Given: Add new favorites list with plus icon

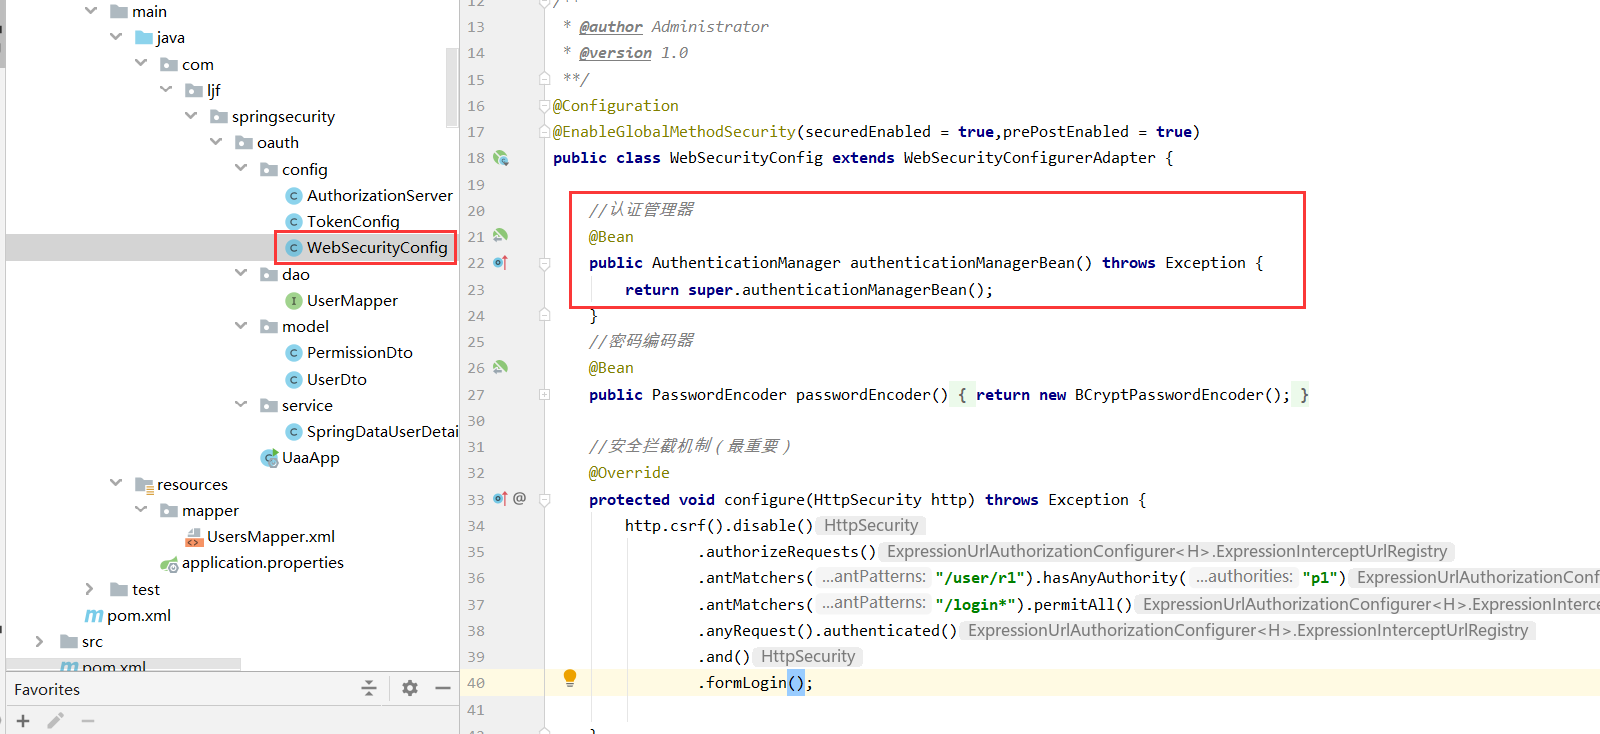Looking at the screenshot, I should pyautogui.click(x=23, y=720).
